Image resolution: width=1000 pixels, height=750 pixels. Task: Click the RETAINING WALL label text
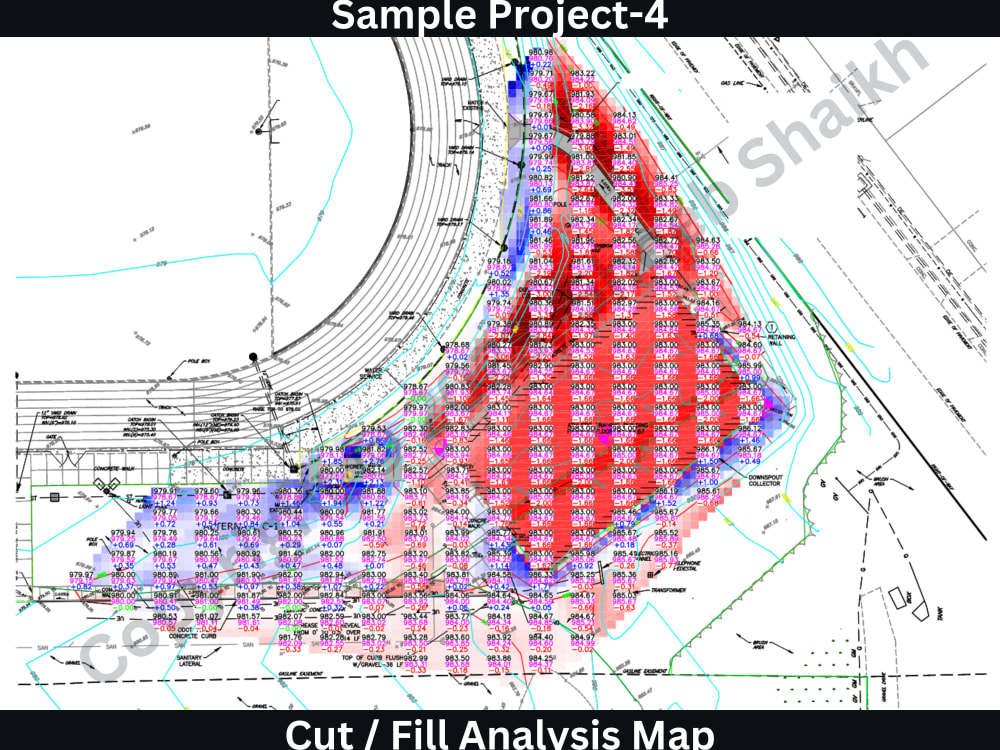[782, 340]
